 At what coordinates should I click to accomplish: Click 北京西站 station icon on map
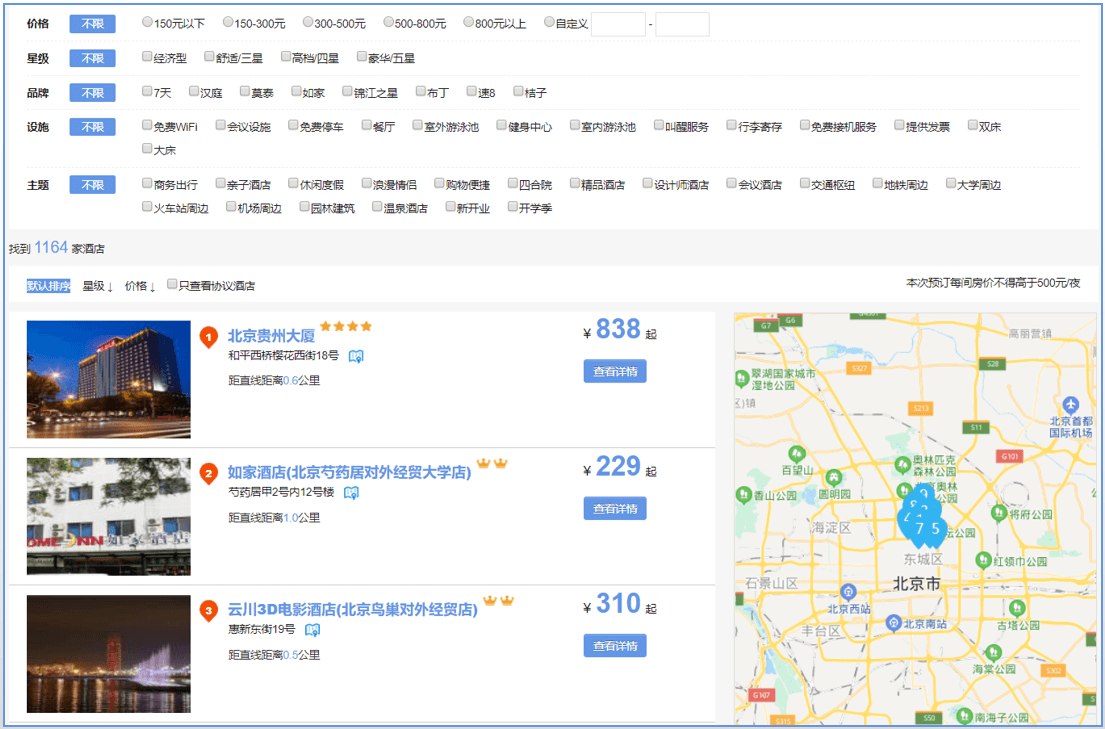(x=848, y=592)
